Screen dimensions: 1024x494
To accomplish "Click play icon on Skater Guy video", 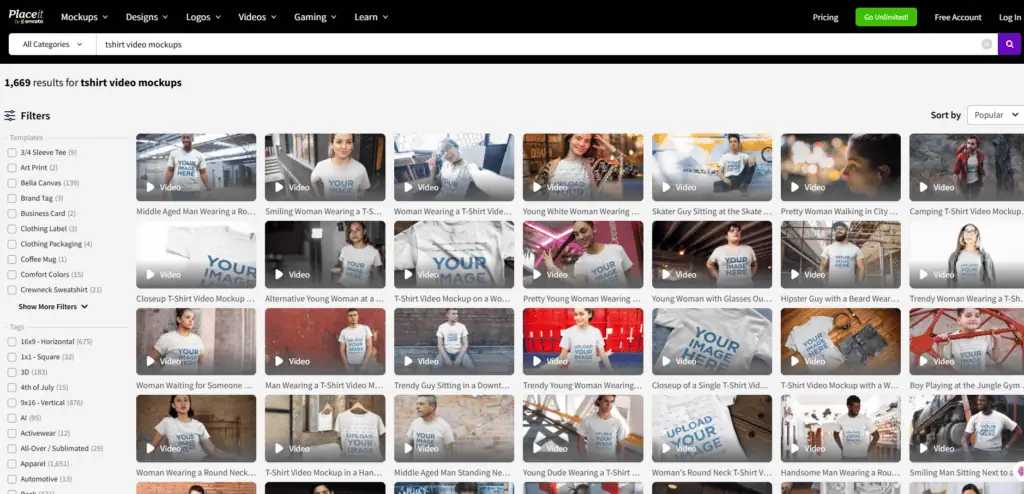I will (x=666, y=187).
